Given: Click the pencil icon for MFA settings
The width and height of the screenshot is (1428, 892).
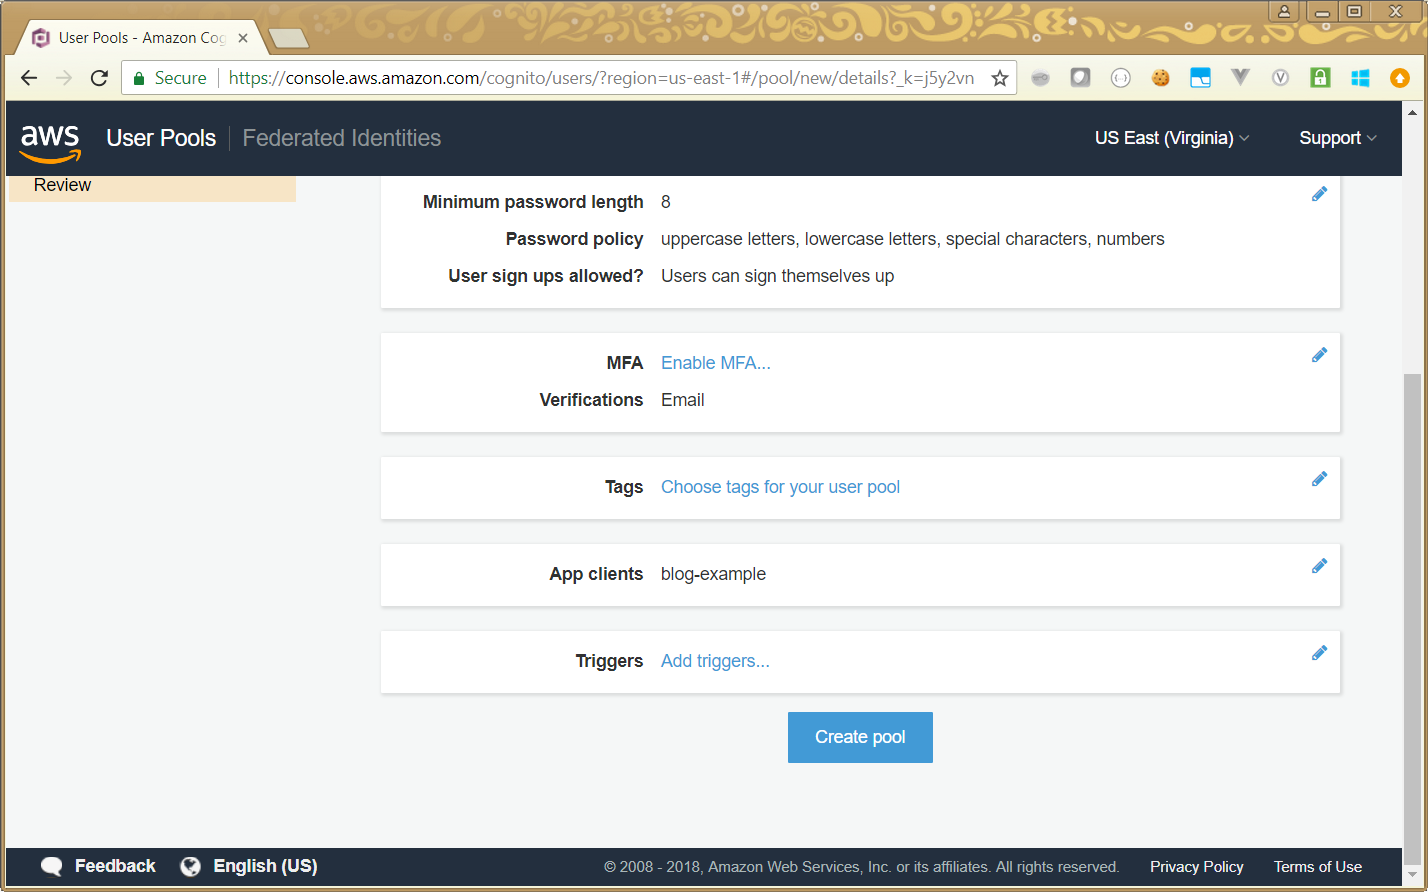Looking at the screenshot, I should [1319, 355].
